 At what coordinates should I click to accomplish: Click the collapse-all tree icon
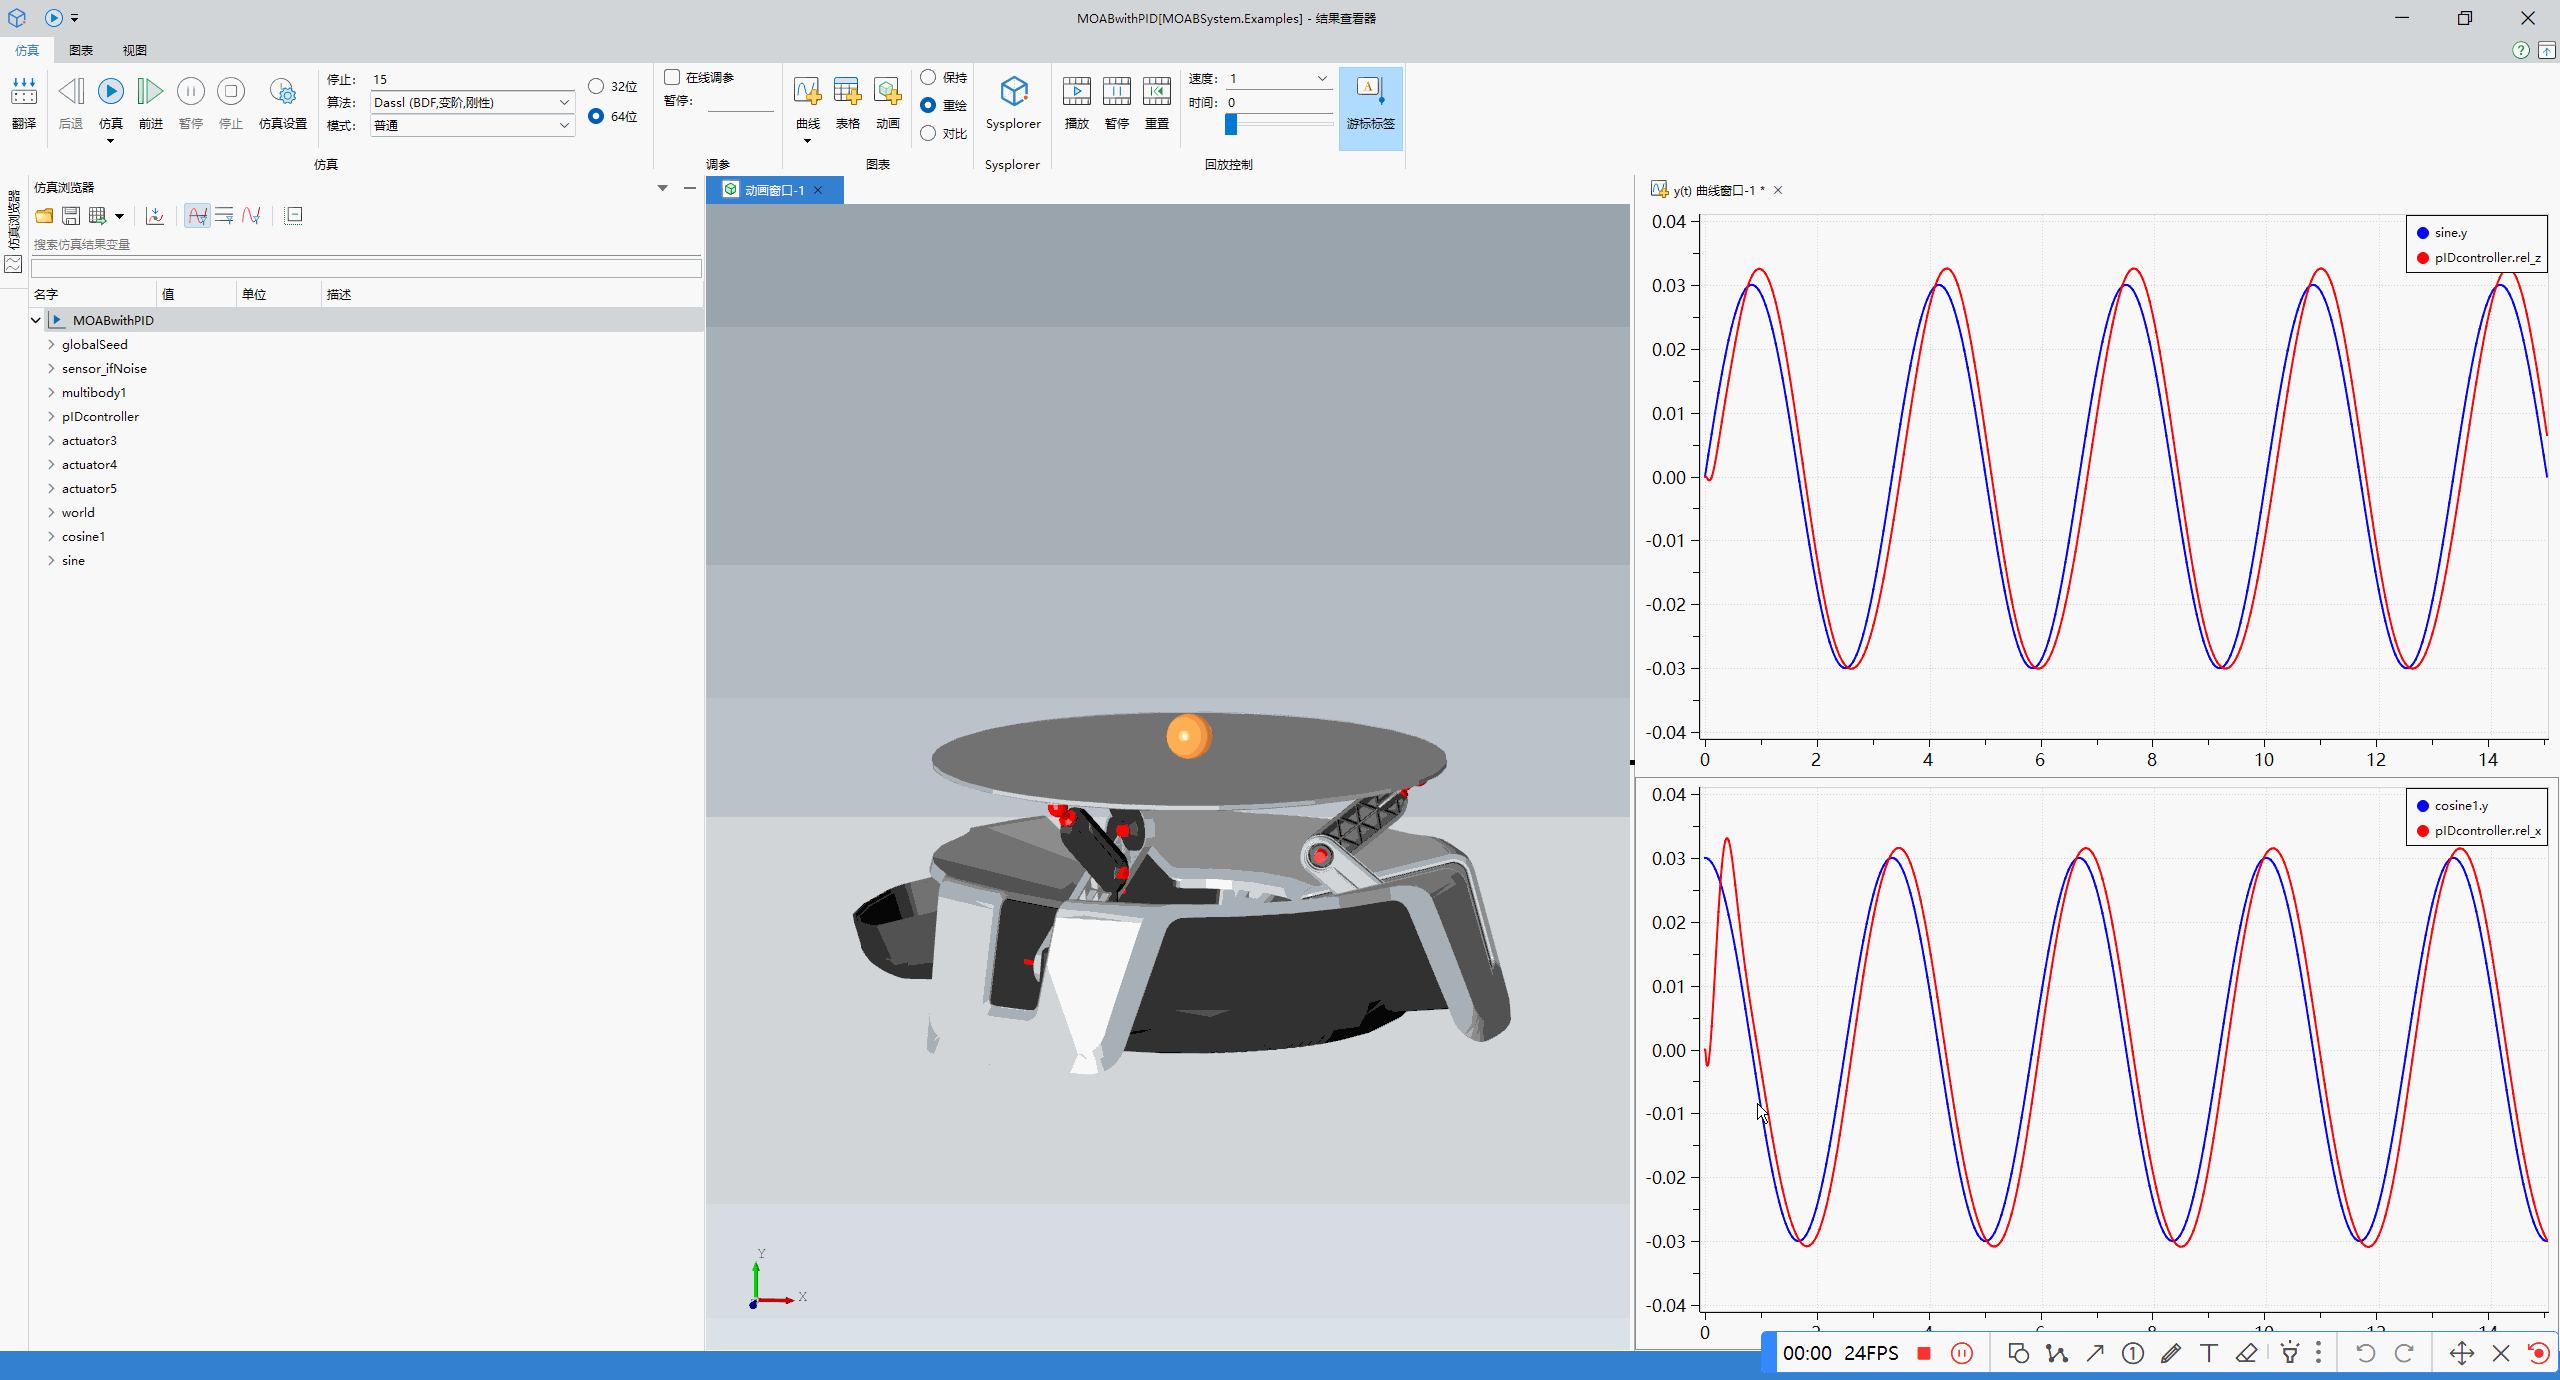click(x=294, y=216)
